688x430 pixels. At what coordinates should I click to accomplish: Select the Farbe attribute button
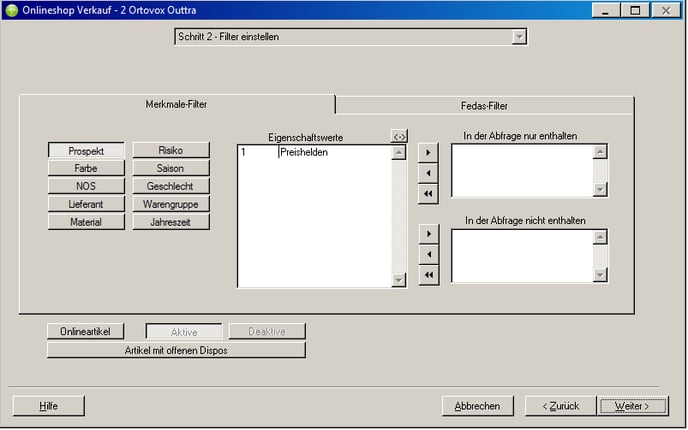(86, 168)
